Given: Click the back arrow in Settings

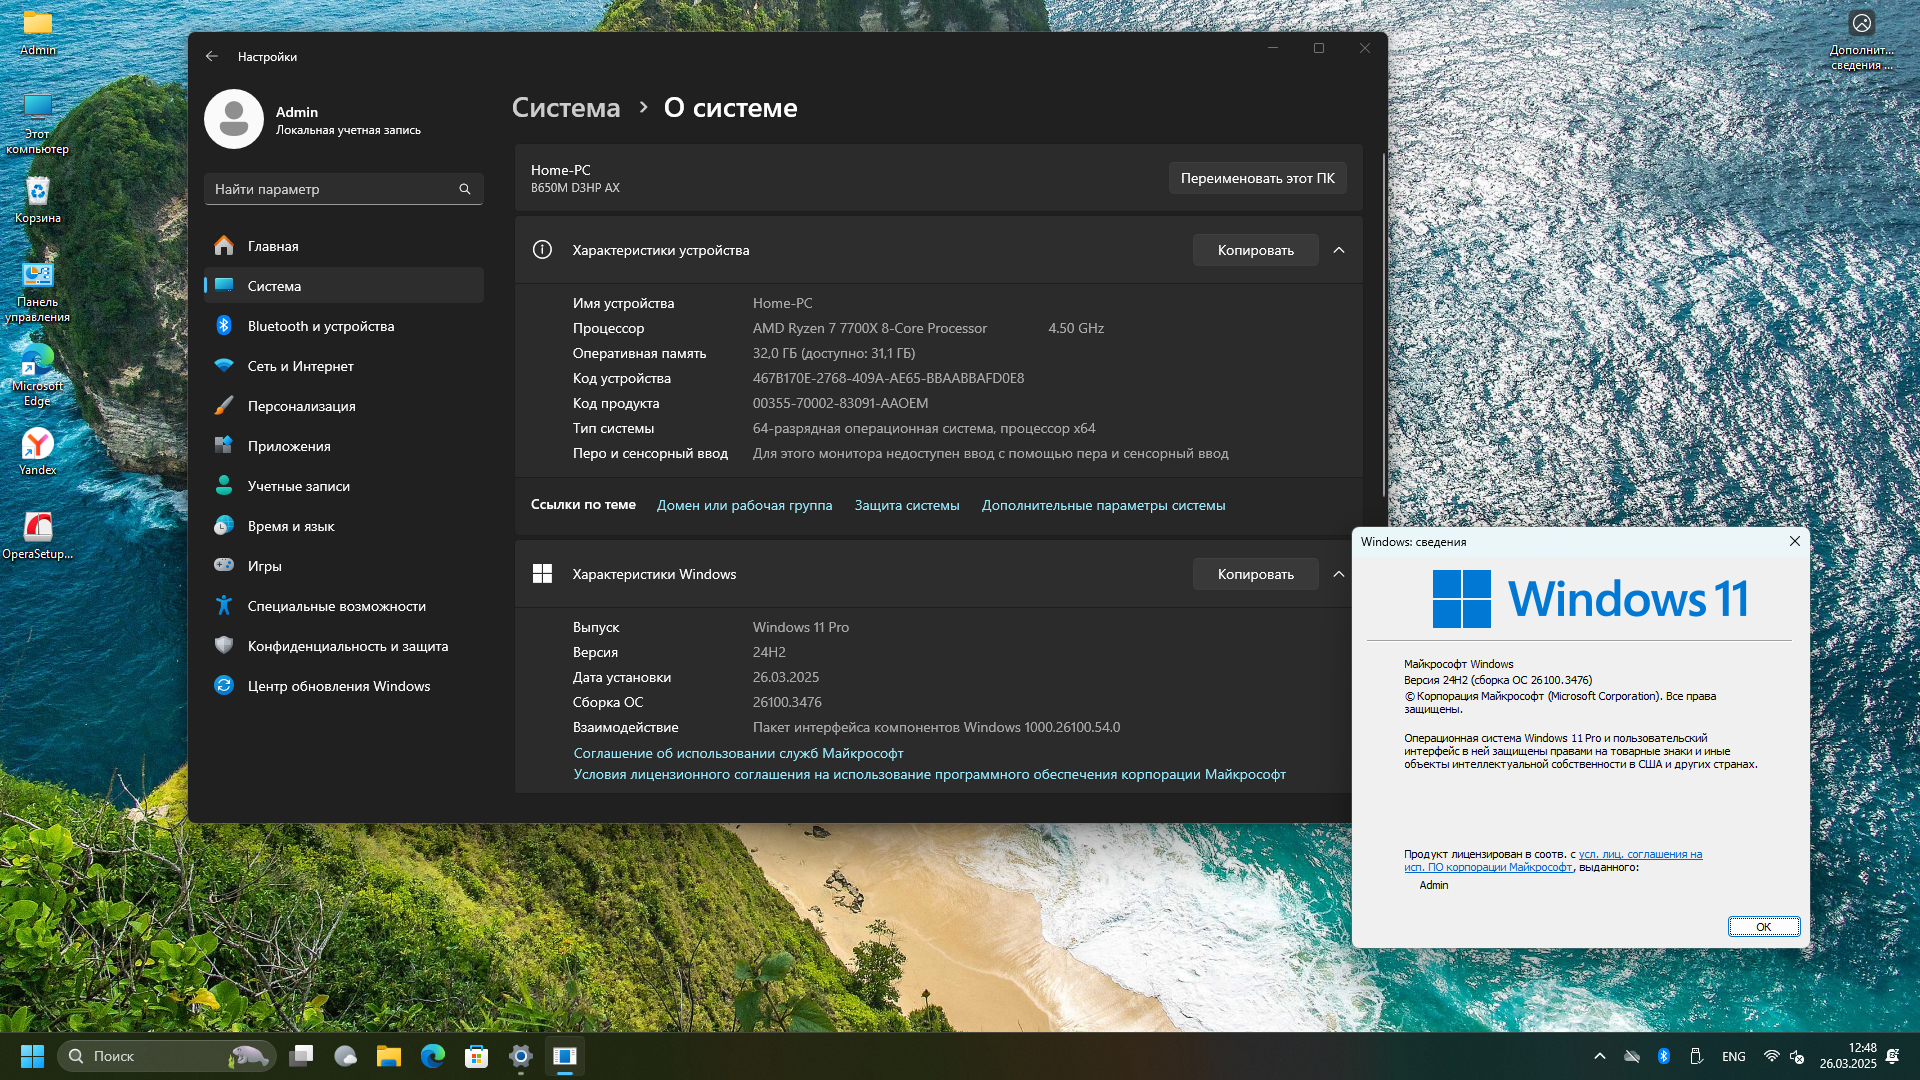Looking at the screenshot, I should click(x=212, y=57).
